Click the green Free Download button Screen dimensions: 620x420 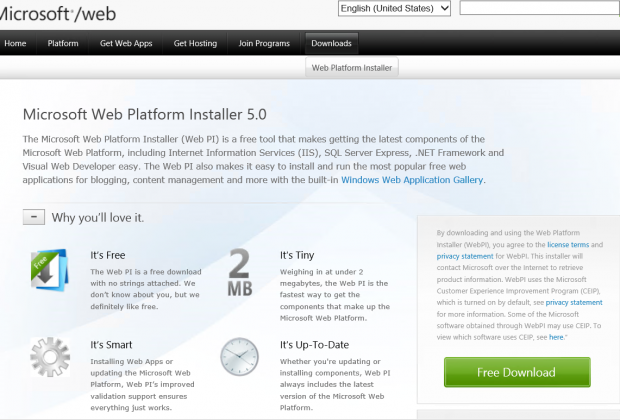pos(517,372)
